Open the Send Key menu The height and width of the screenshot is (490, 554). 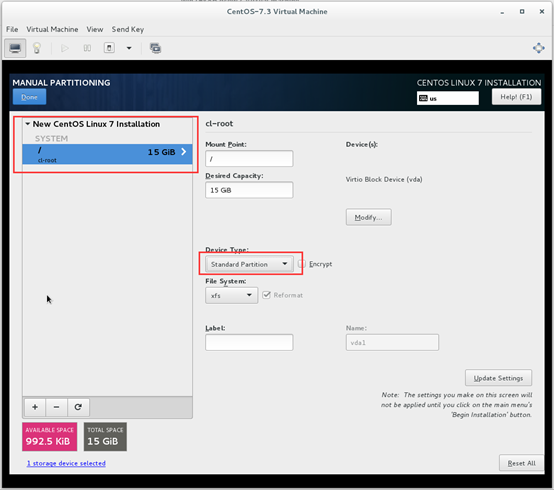(128, 29)
